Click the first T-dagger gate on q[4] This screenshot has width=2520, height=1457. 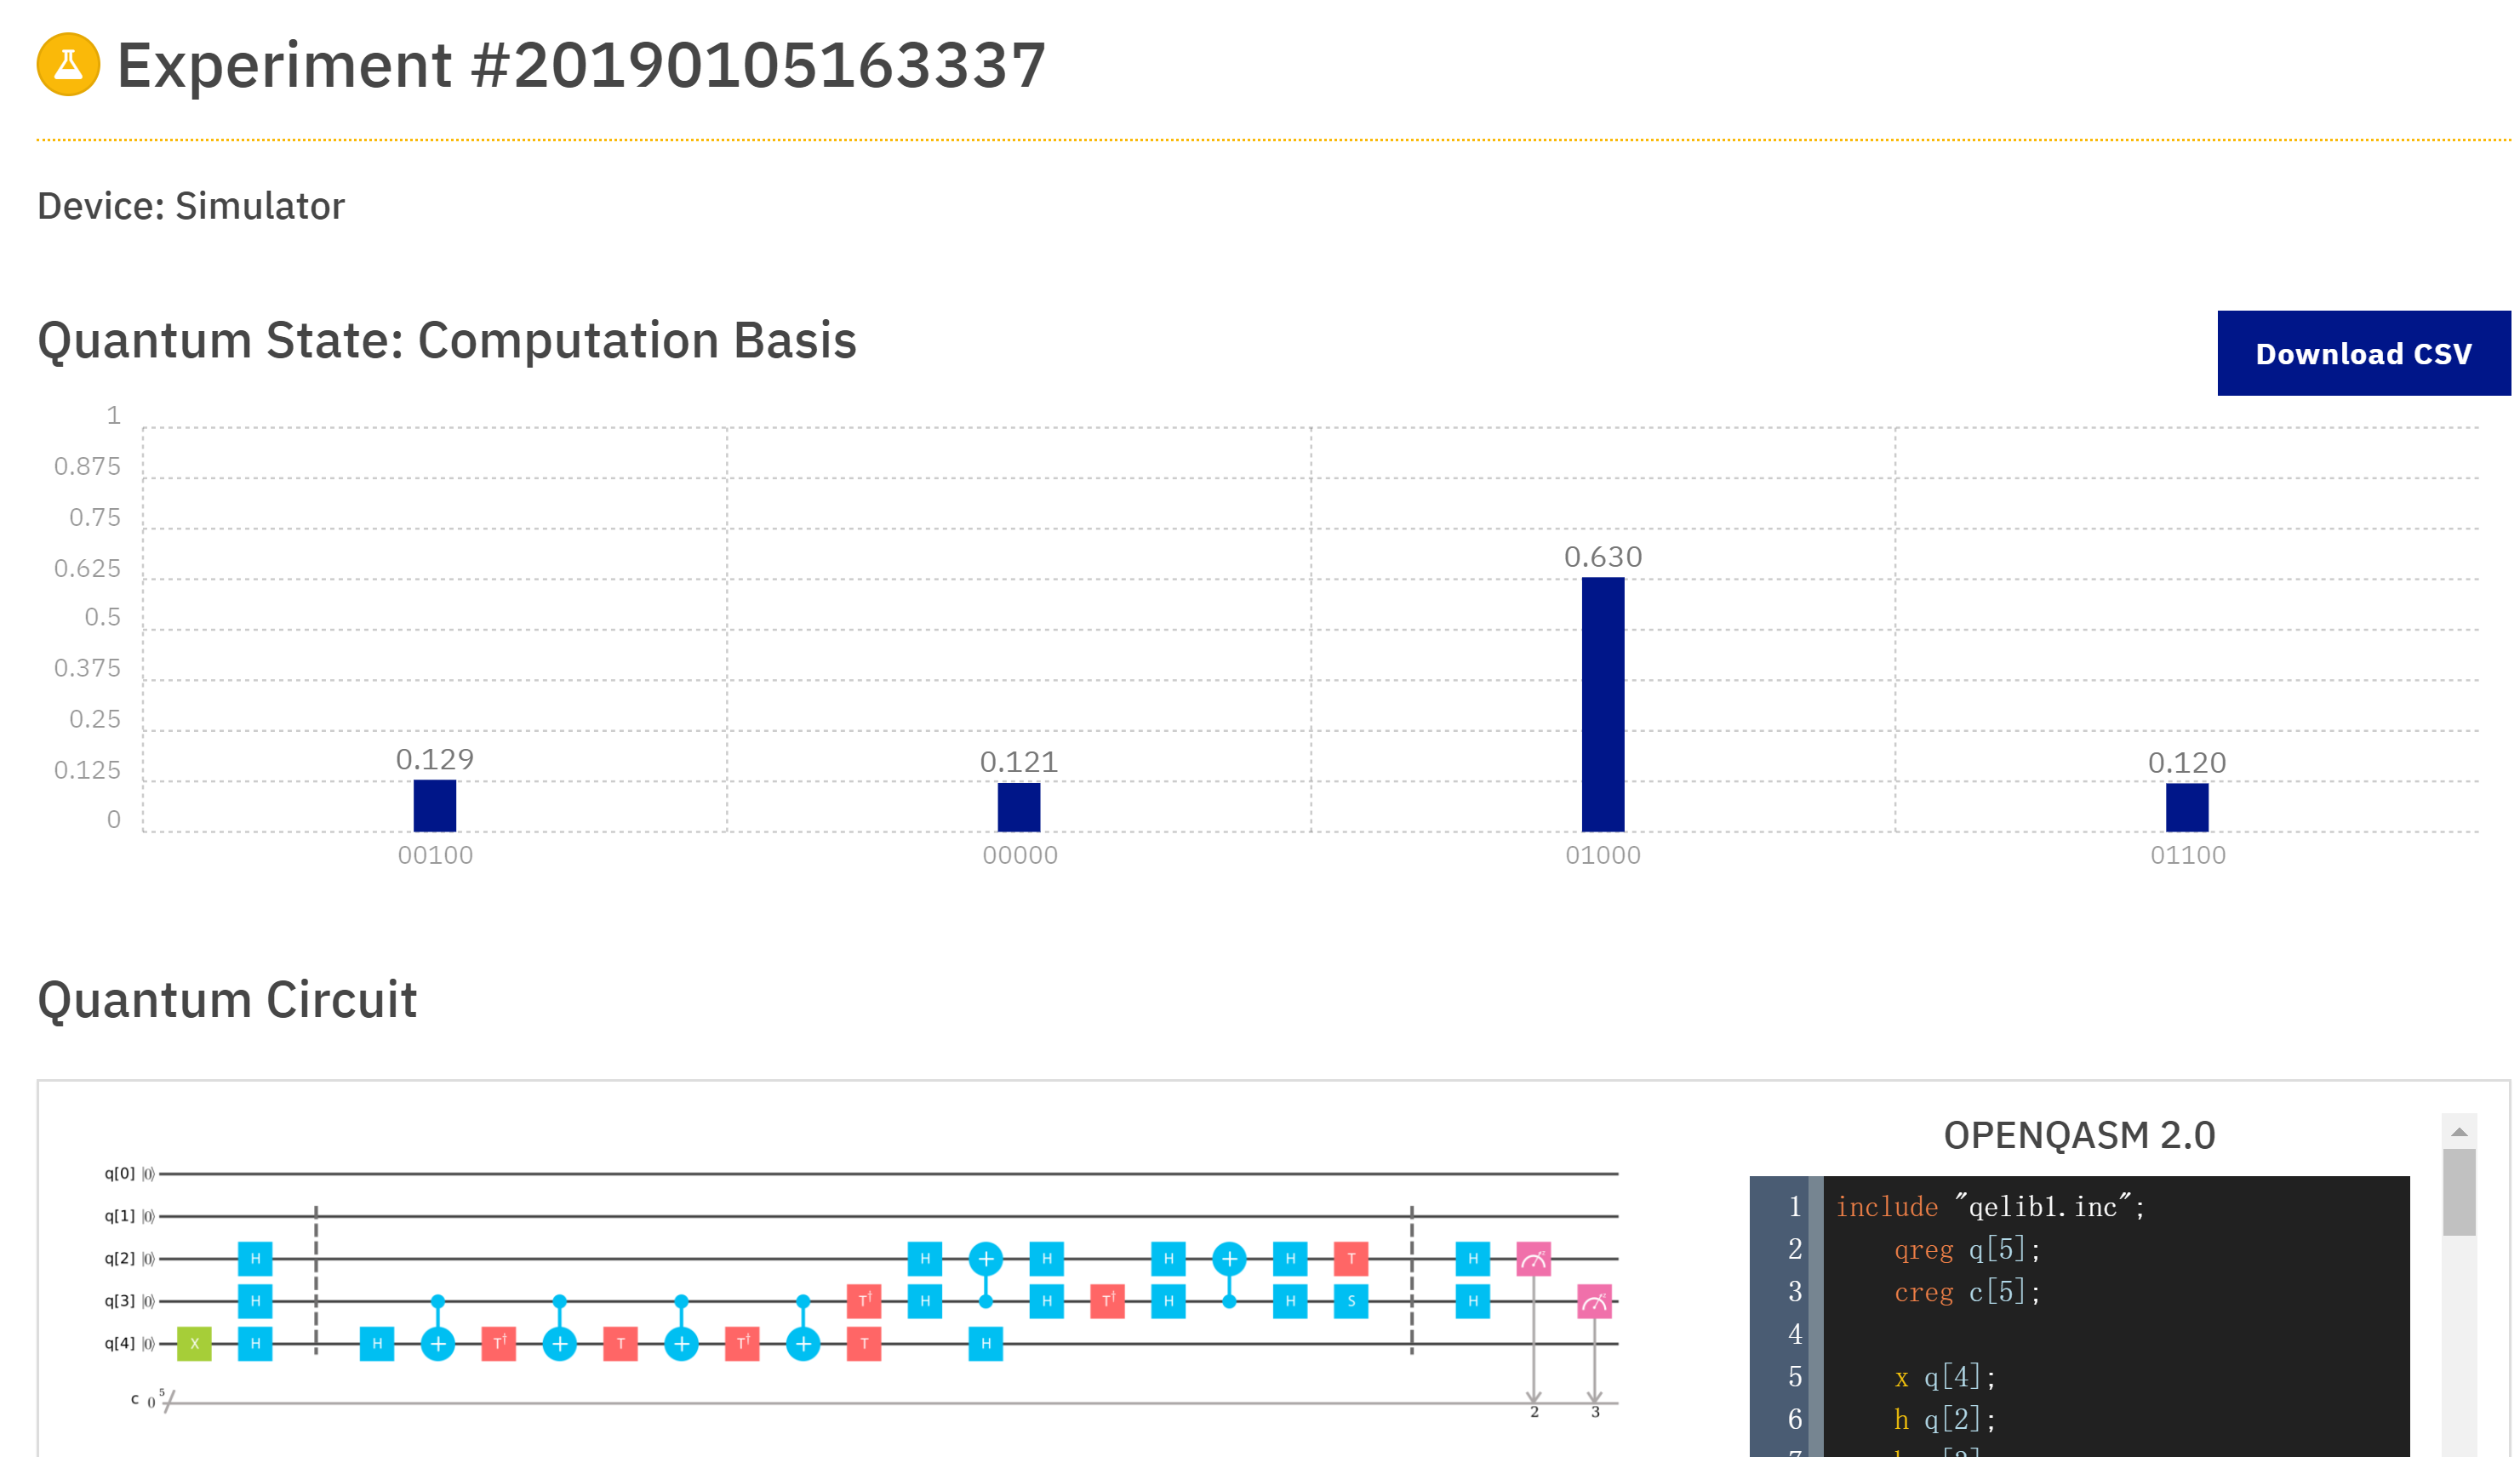click(x=498, y=1343)
